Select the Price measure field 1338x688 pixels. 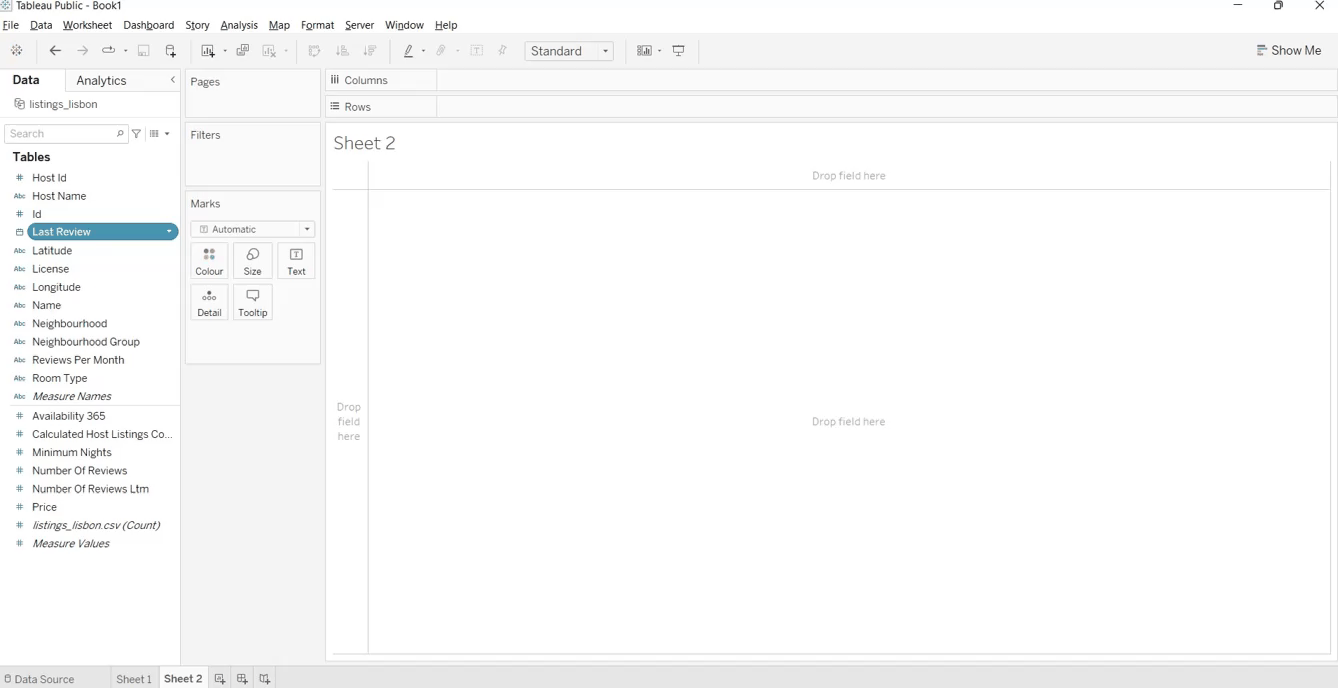pos(45,507)
